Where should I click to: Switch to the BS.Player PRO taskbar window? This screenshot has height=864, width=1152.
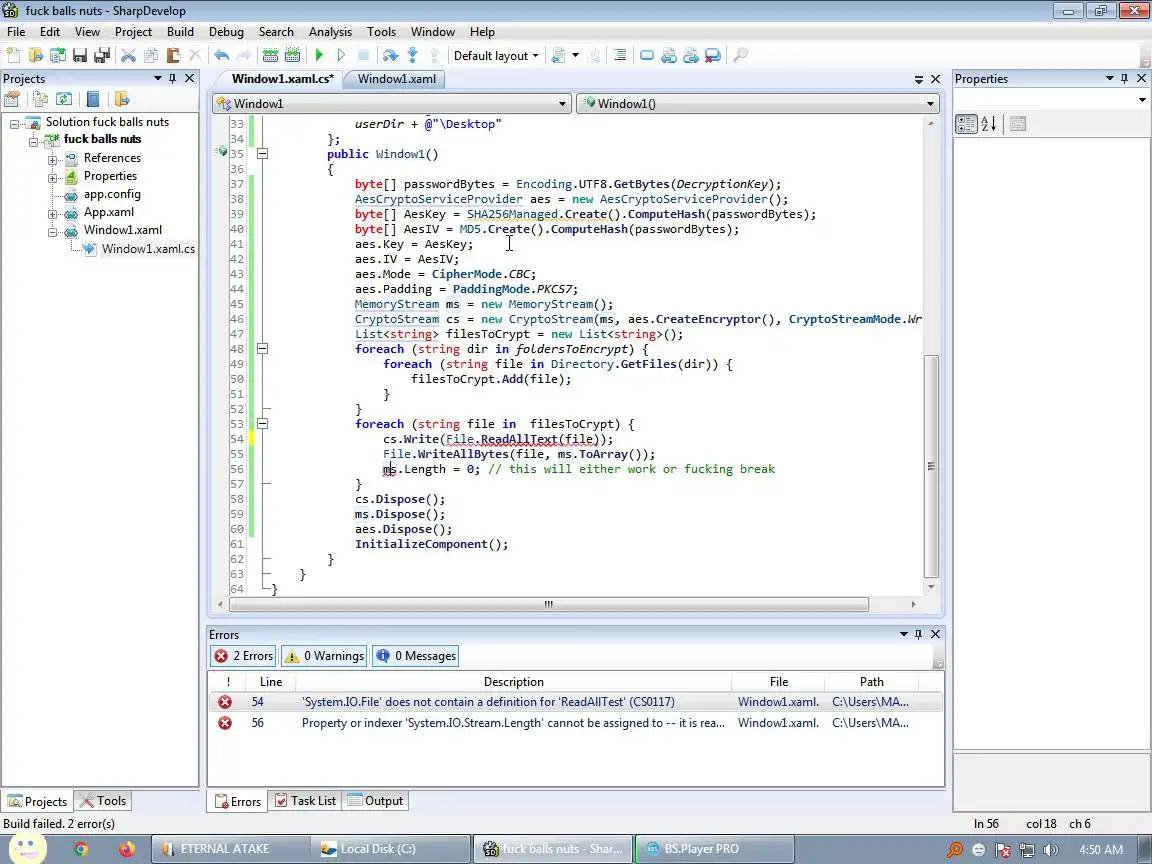pyautogui.click(x=714, y=849)
